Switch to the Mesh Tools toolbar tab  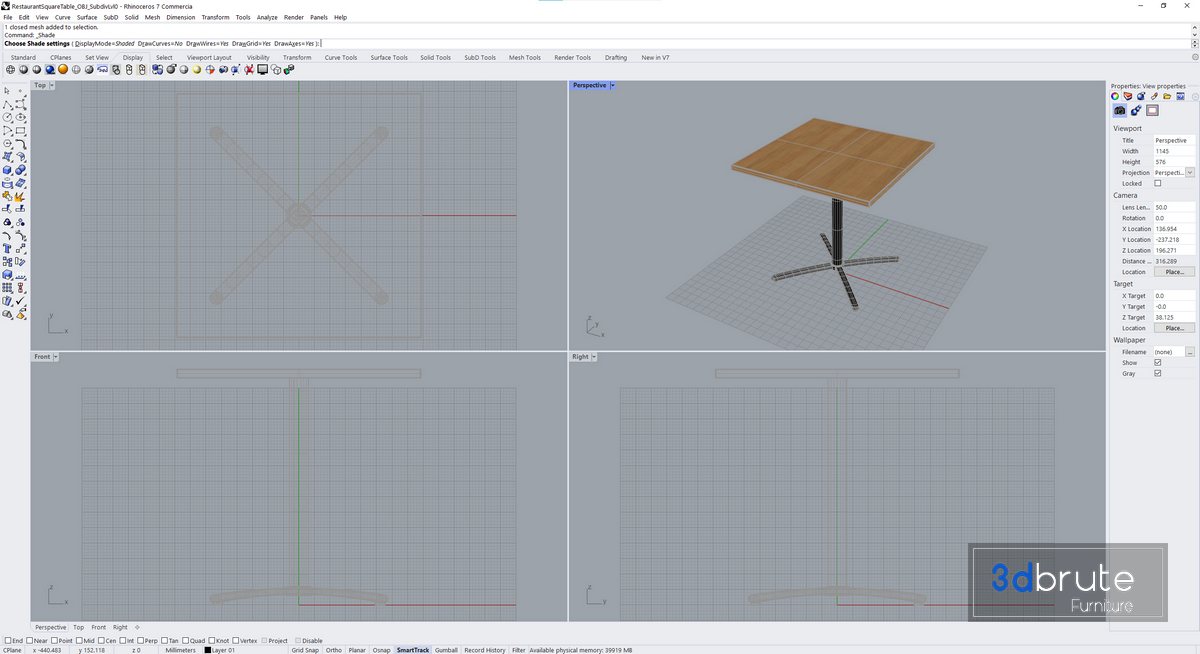[525, 58]
